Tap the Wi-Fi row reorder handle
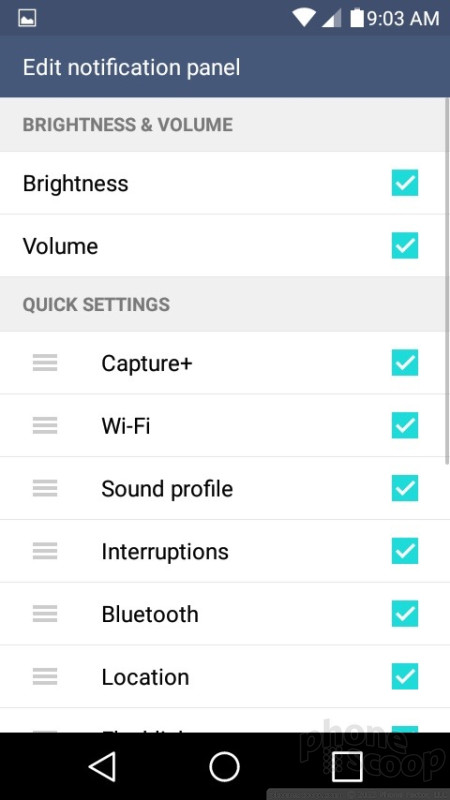 (45, 426)
